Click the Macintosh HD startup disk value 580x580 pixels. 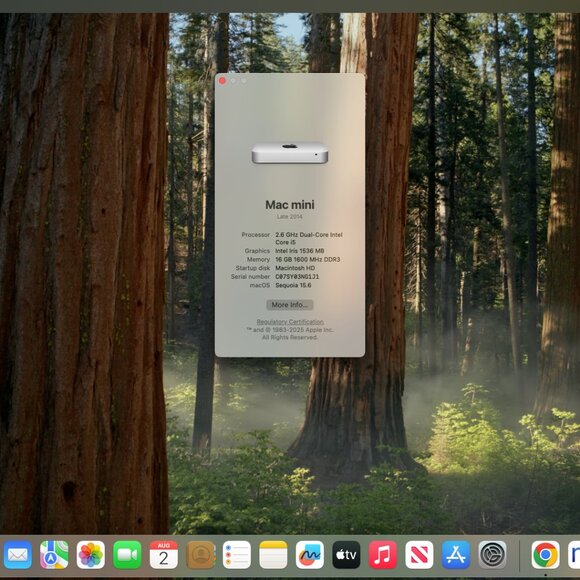295,268
